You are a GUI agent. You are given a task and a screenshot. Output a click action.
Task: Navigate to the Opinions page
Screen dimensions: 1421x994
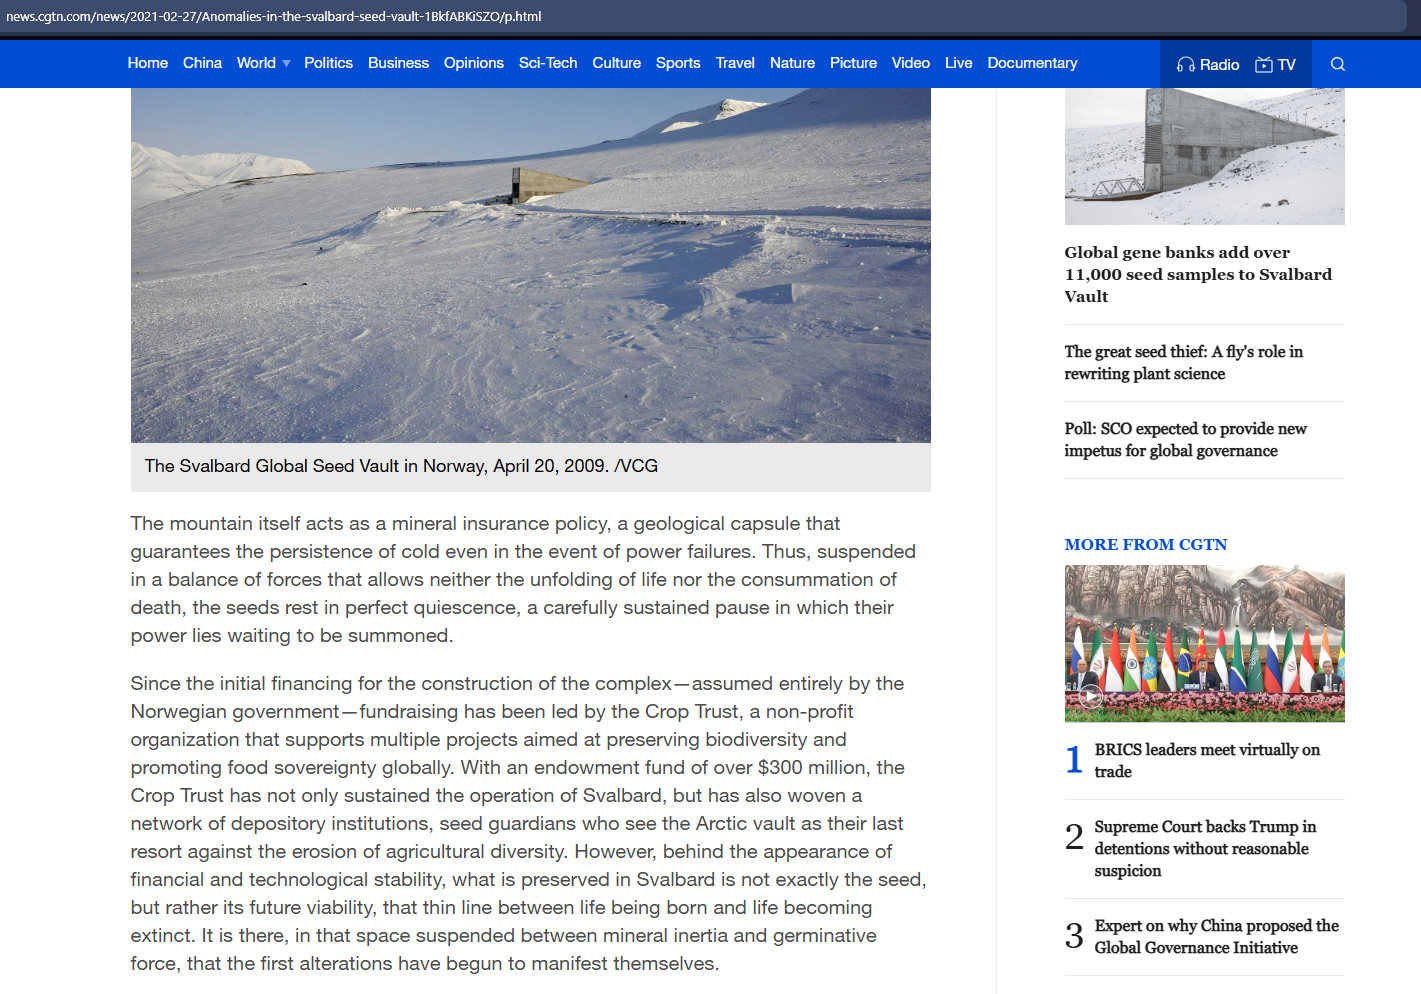[x=473, y=63]
